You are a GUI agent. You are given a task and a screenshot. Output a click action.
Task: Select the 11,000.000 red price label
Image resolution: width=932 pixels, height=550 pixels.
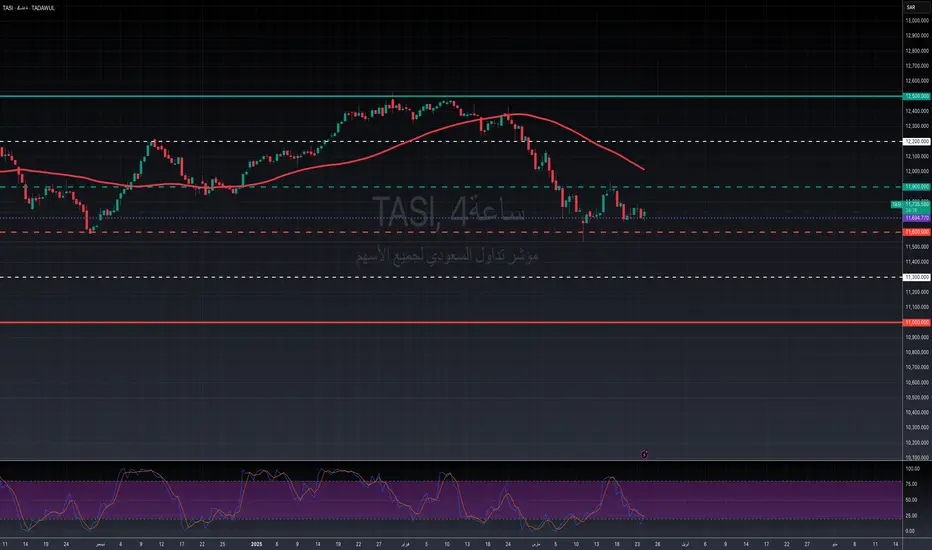917,322
